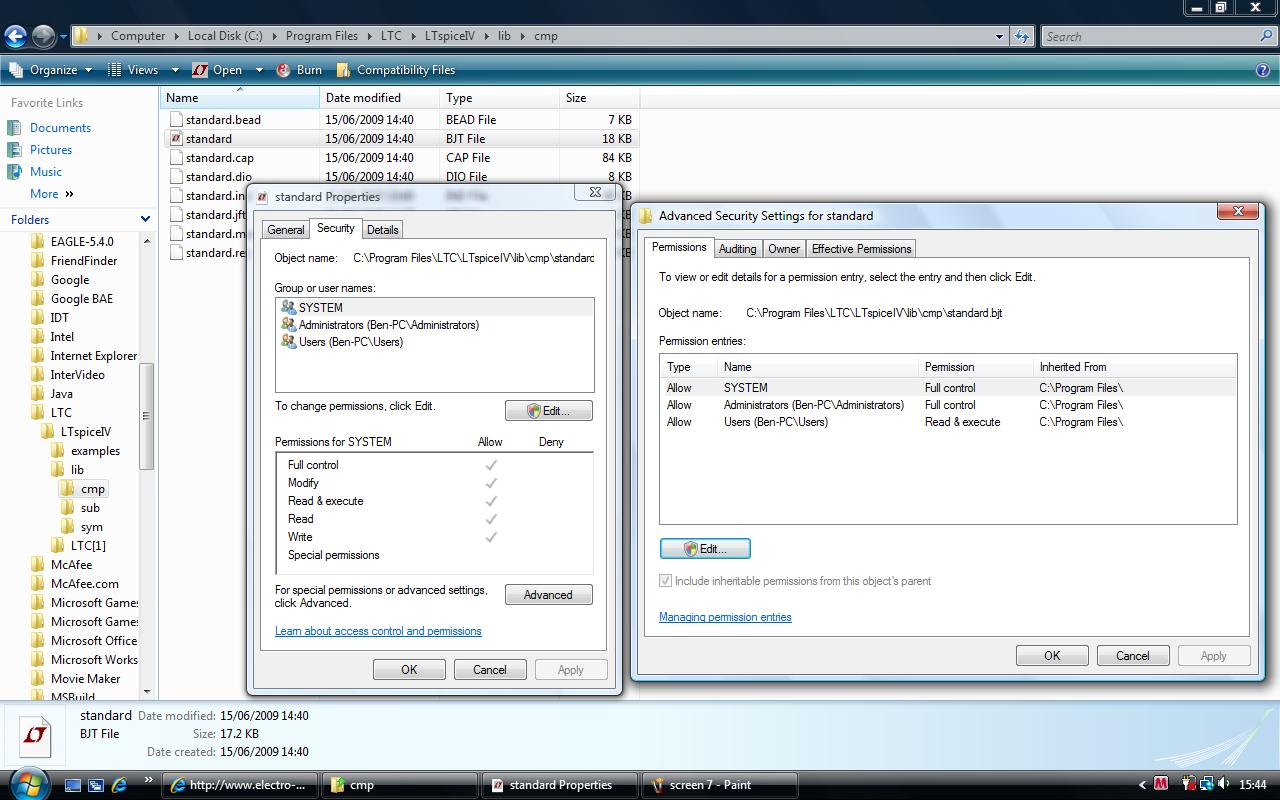Switch to the Owner tab

[784, 249]
